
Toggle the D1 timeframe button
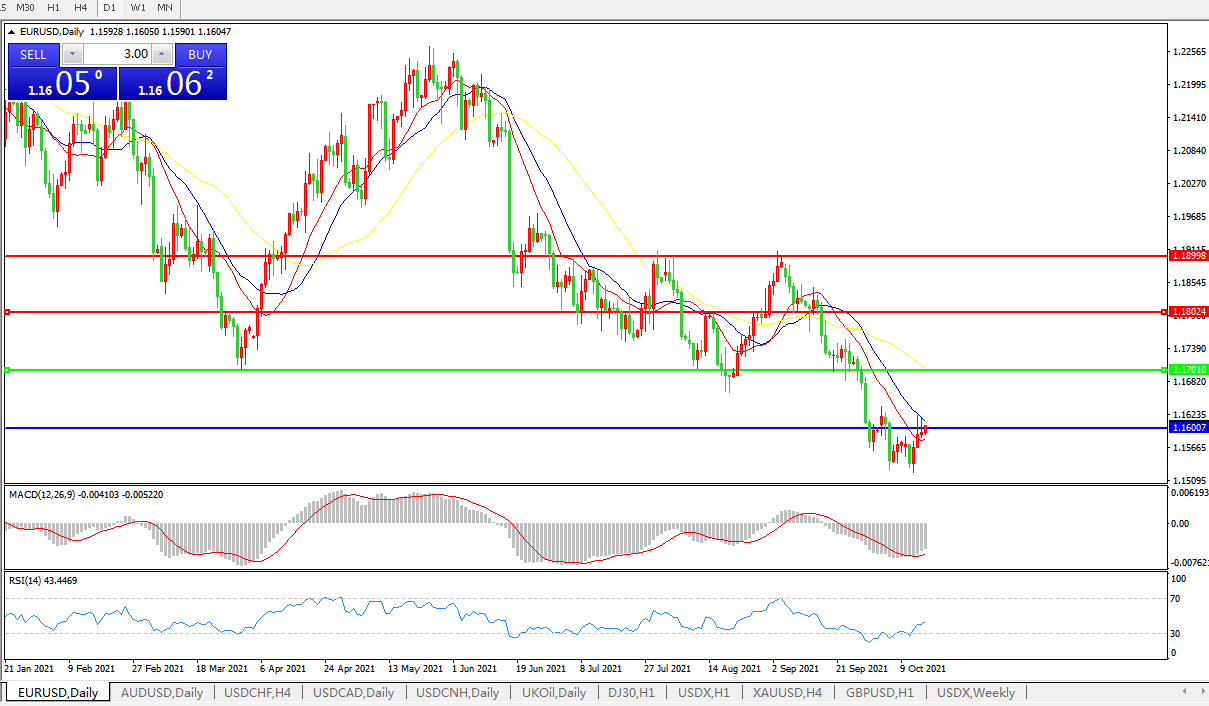(x=110, y=8)
